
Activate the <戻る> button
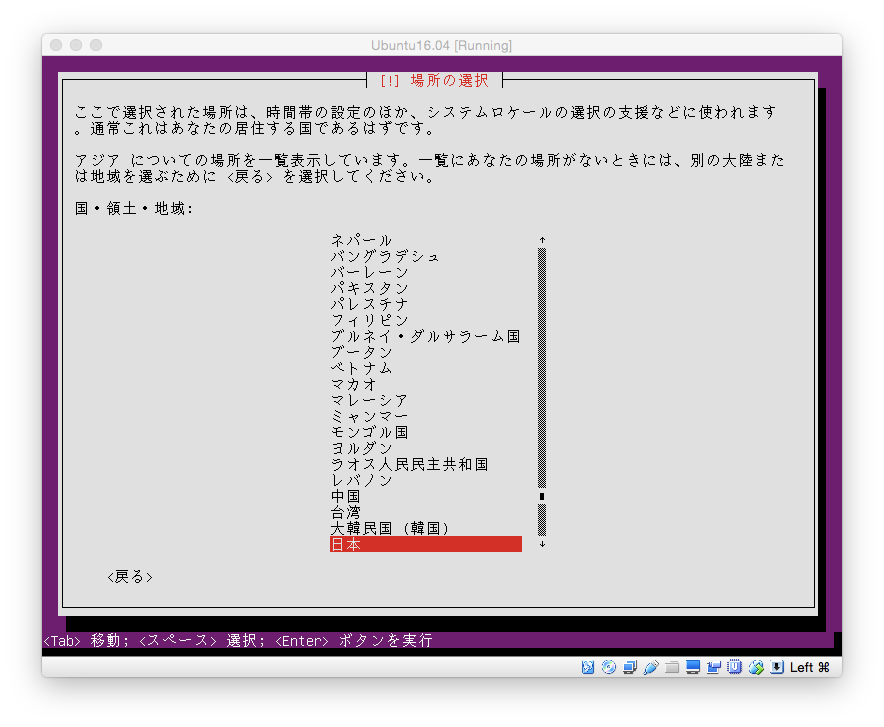point(128,577)
